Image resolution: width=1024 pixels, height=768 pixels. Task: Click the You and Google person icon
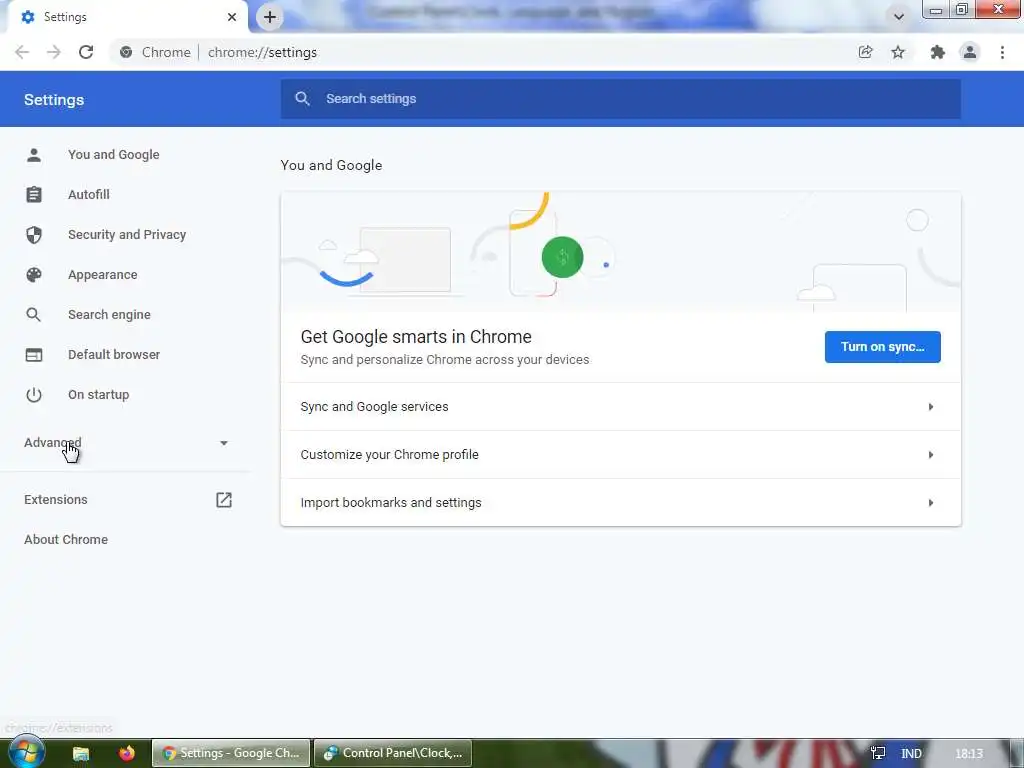[34, 155]
